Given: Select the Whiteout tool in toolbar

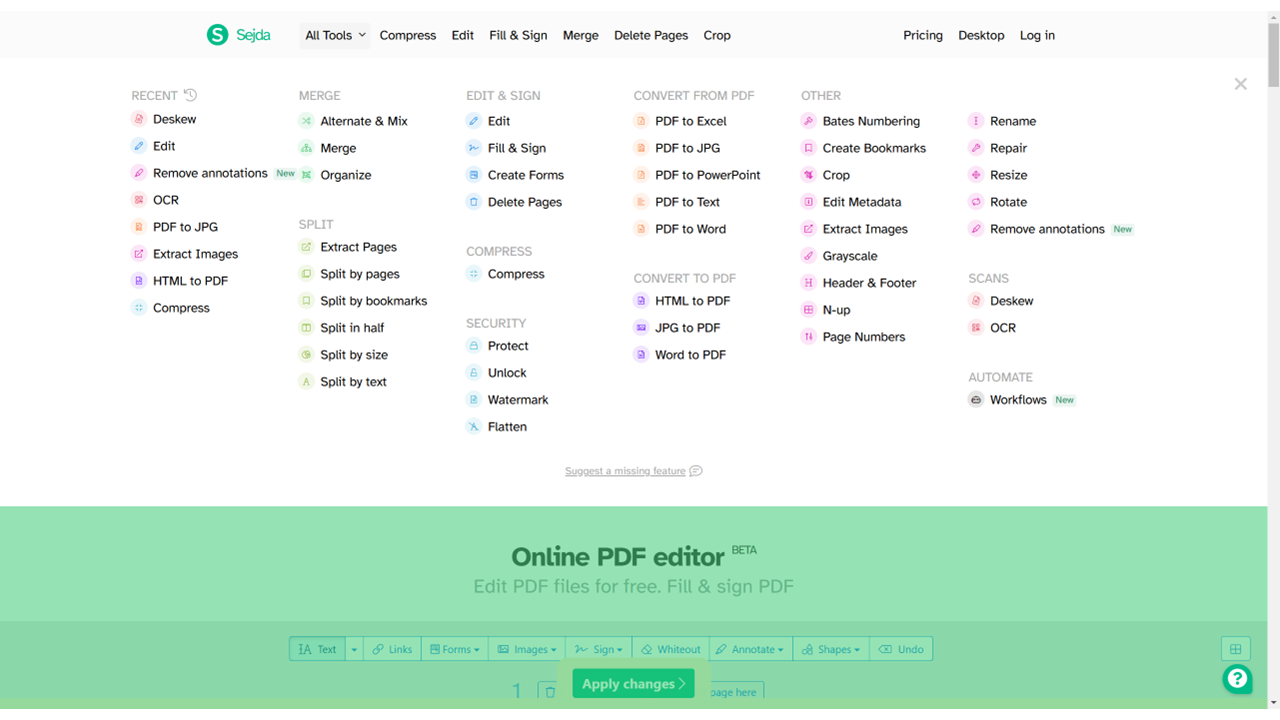Looking at the screenshot, I should (671, 649).
